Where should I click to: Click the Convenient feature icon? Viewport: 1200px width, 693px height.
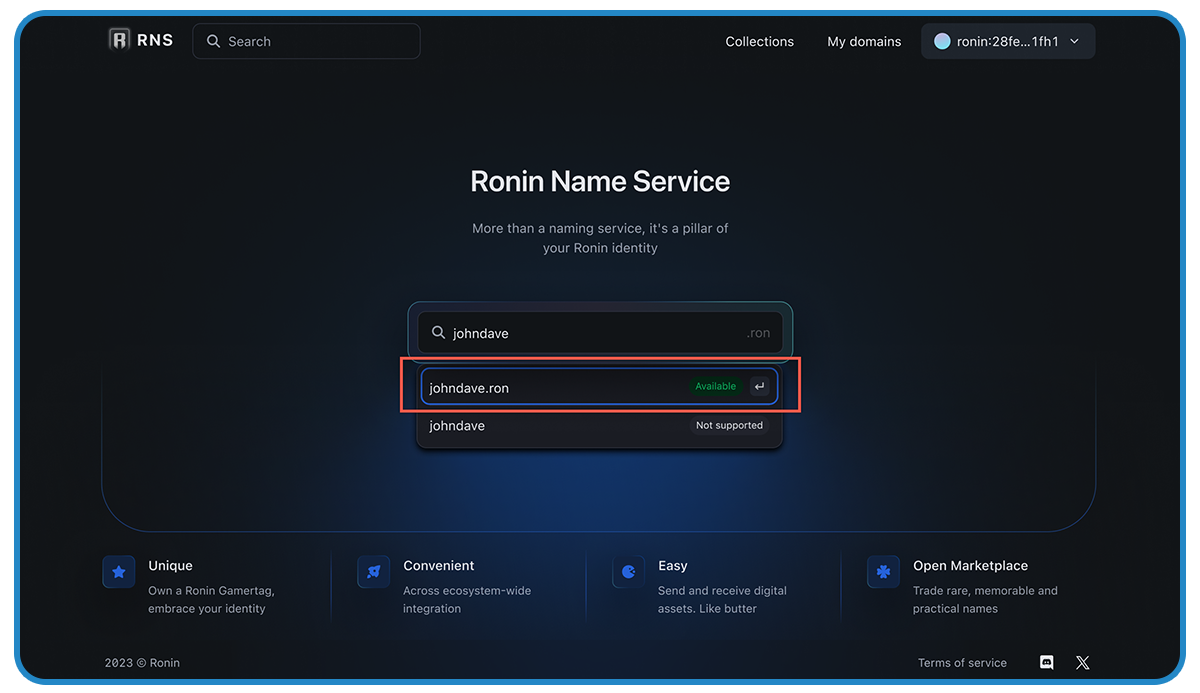point(373,572)
